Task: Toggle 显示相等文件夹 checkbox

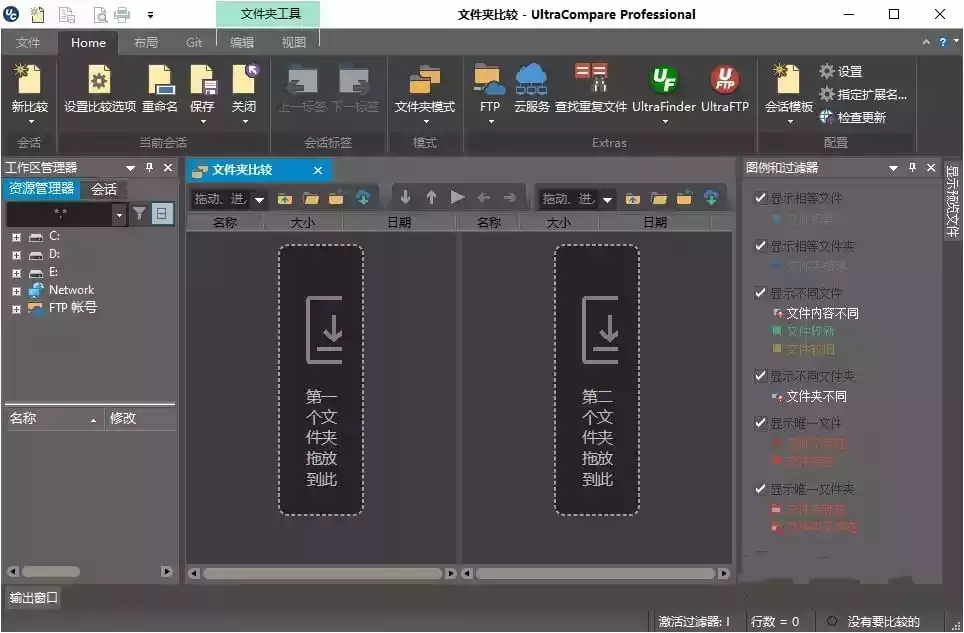Action: (761, 246)
